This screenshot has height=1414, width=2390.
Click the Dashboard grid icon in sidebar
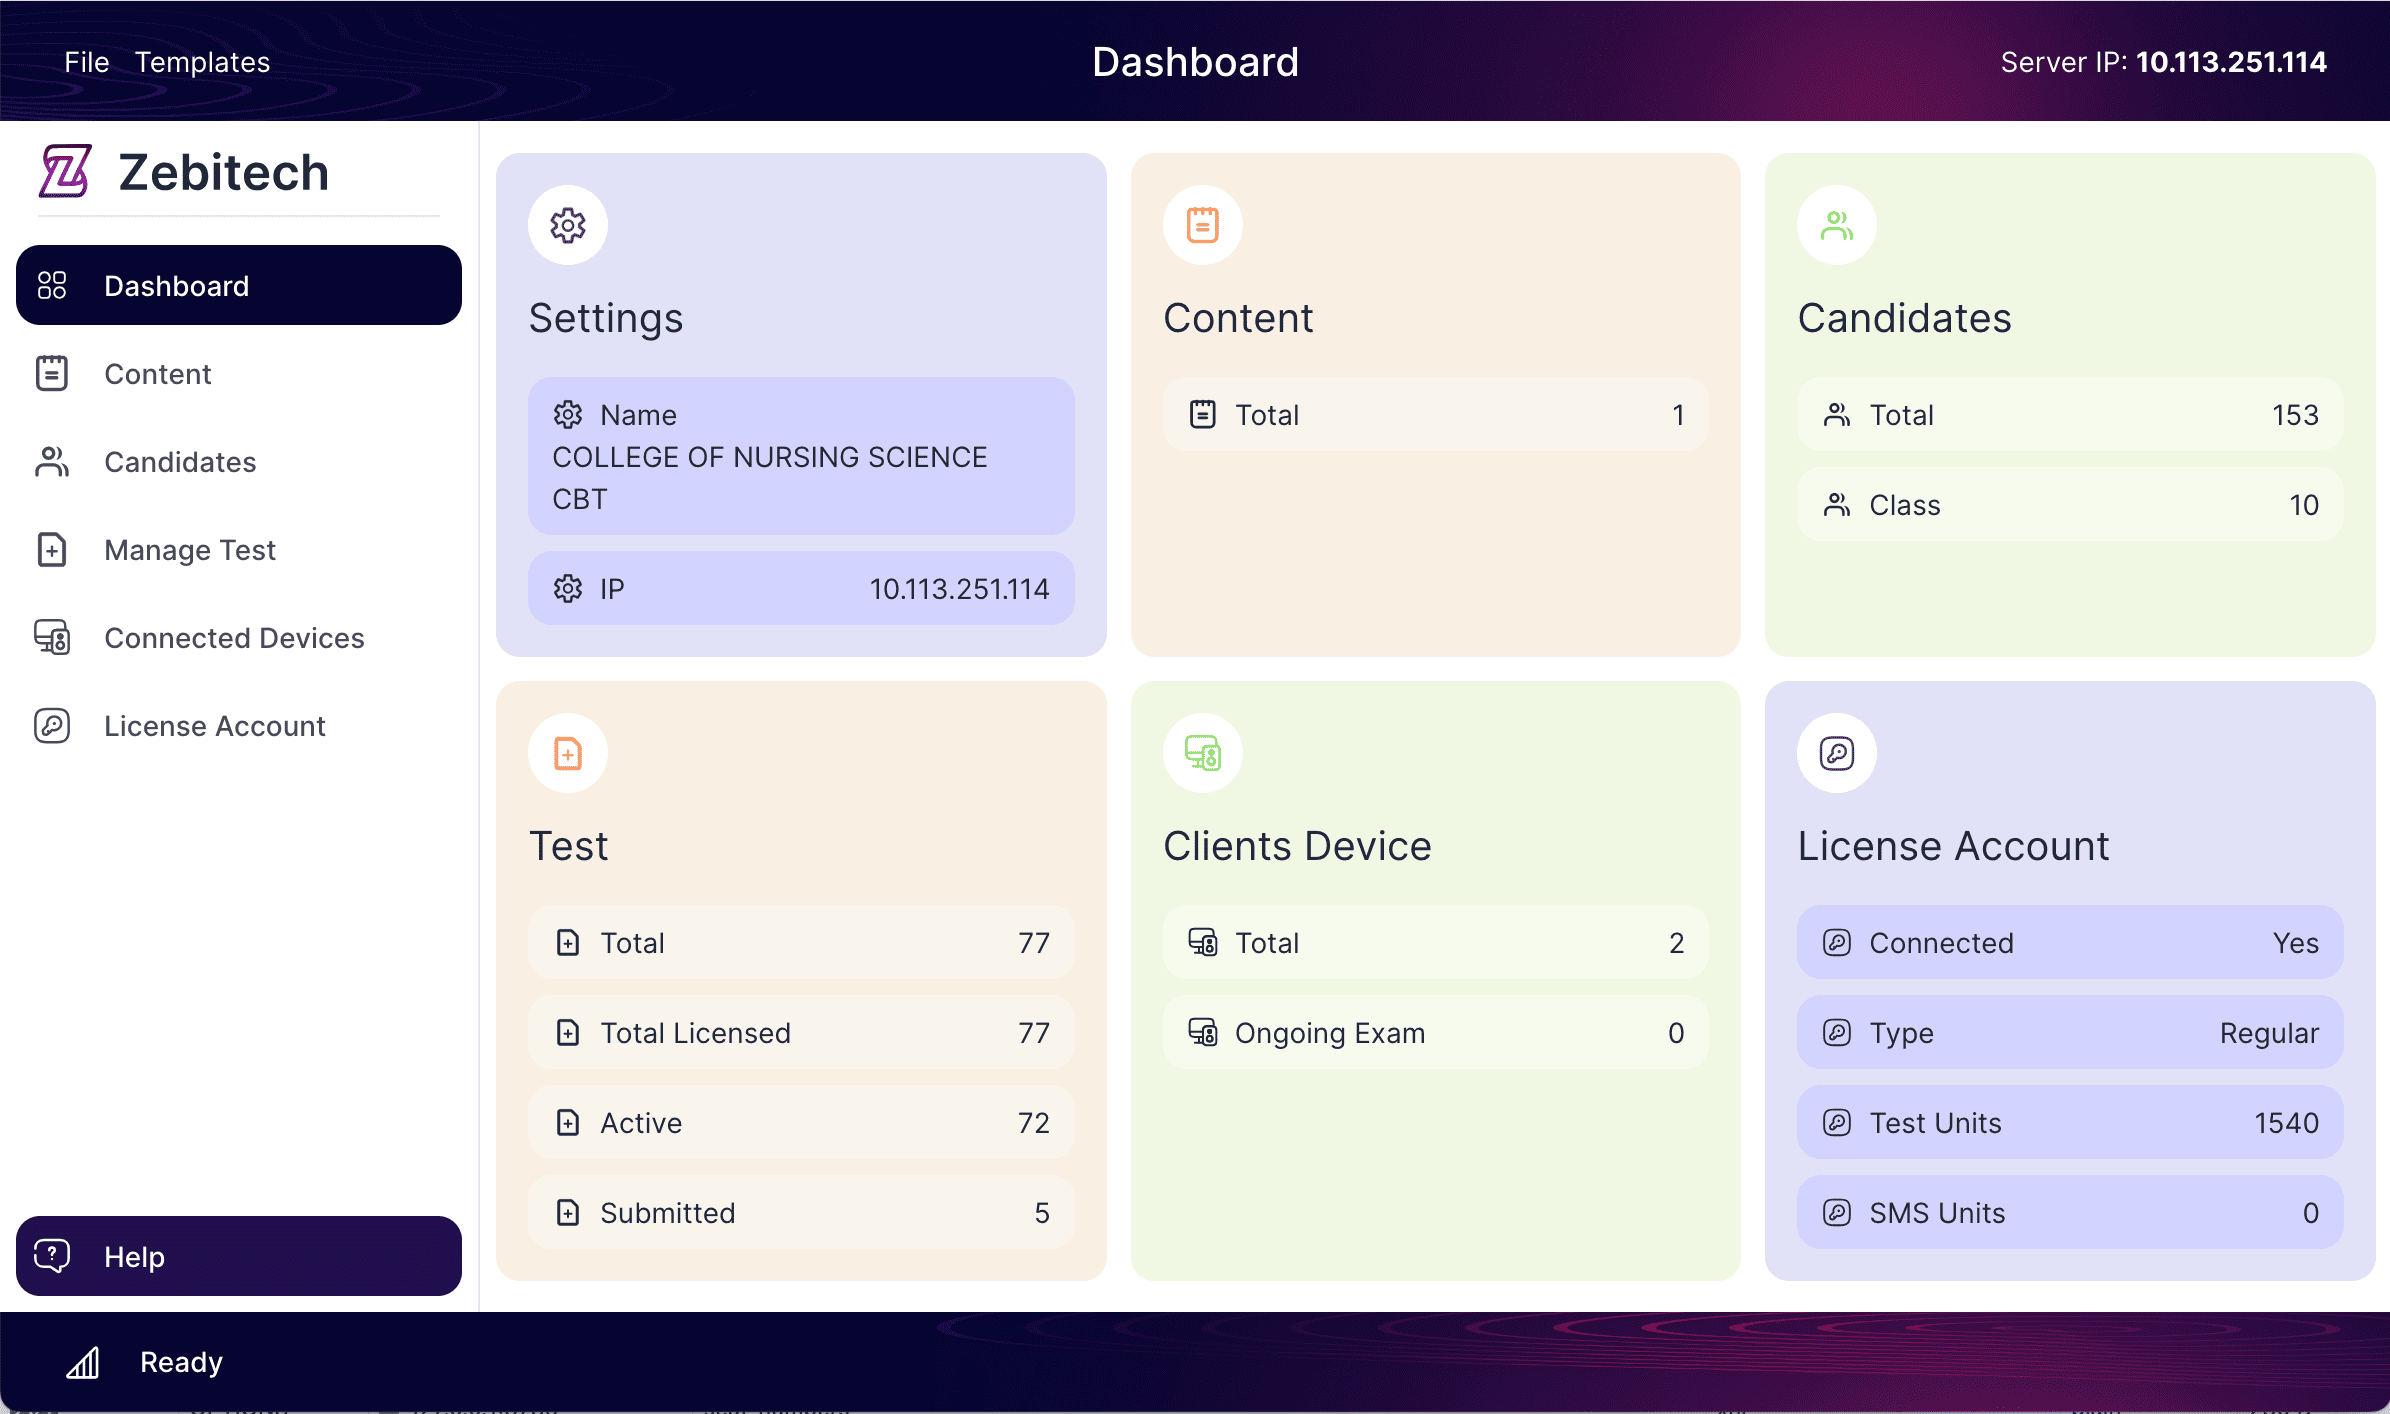pyautogui.click(x=52, y=285)
